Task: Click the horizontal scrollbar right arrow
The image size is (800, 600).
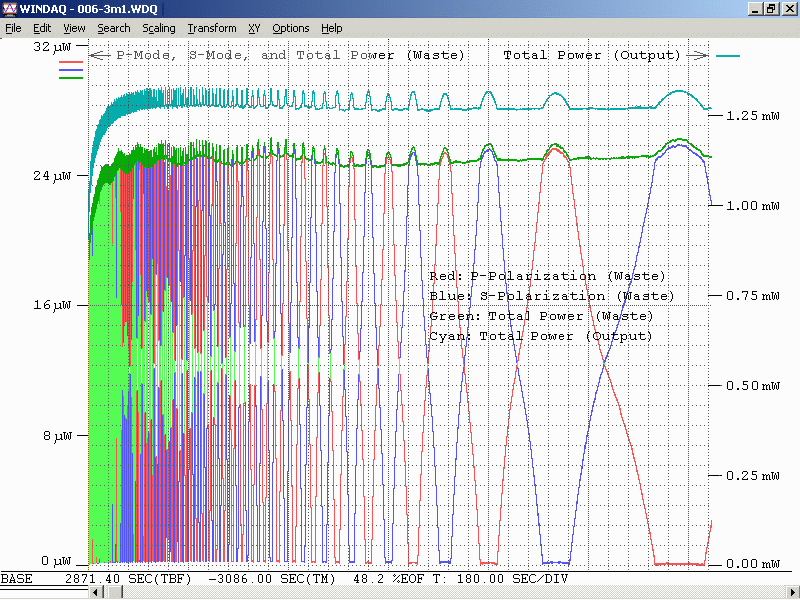Action: (792, 592)
